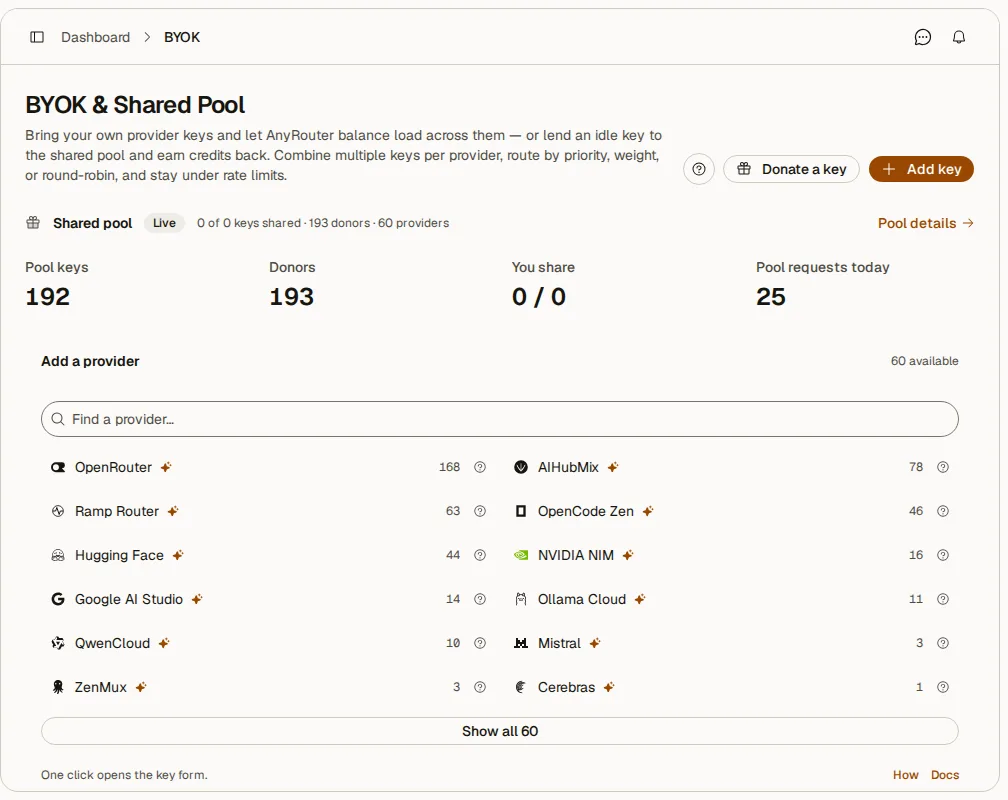The image size is (1008, 800).
Task: Open the chat feedback icon
Action: pos(922,37)
